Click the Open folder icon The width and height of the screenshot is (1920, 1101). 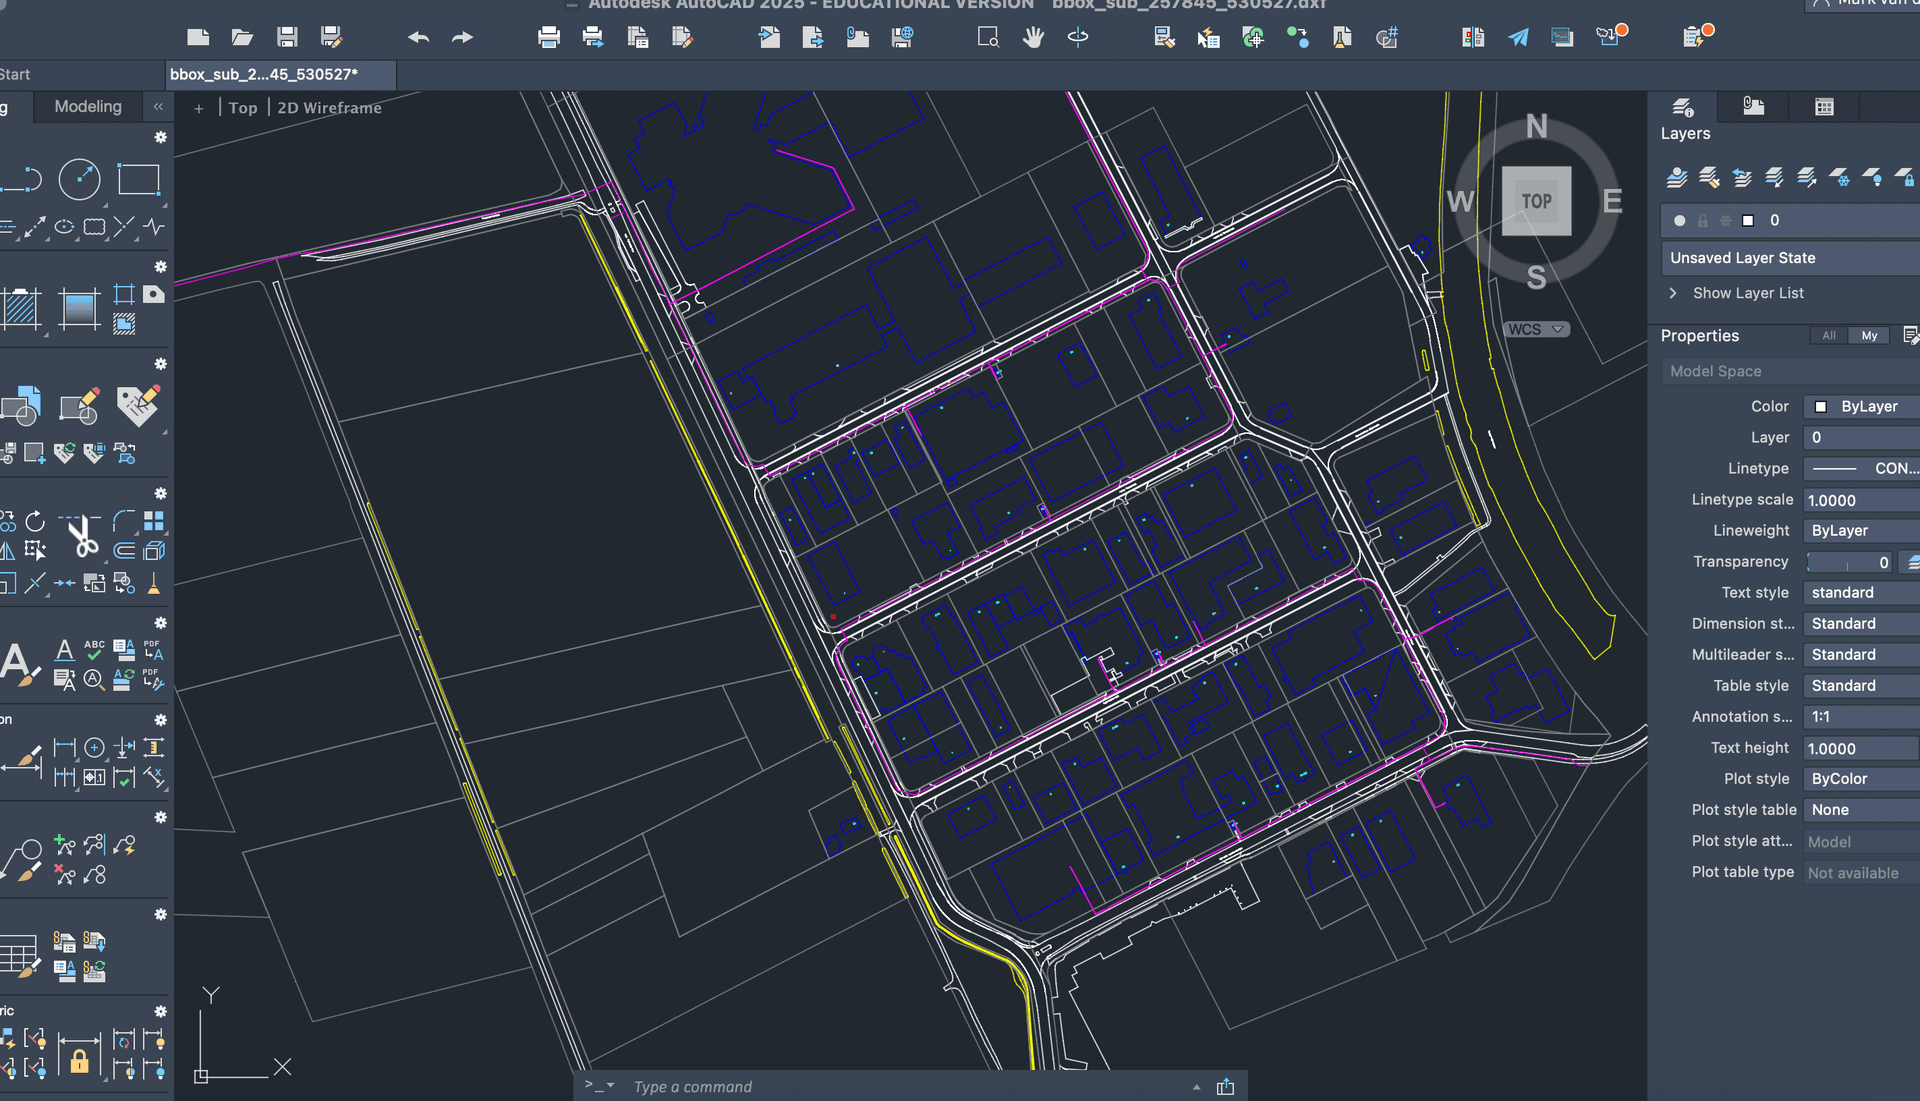242,37
